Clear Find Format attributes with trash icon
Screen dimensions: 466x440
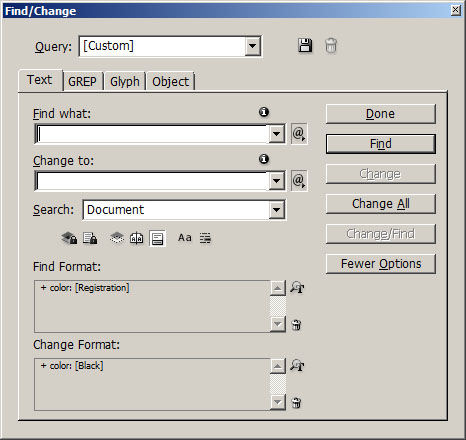tap(296, 325)
